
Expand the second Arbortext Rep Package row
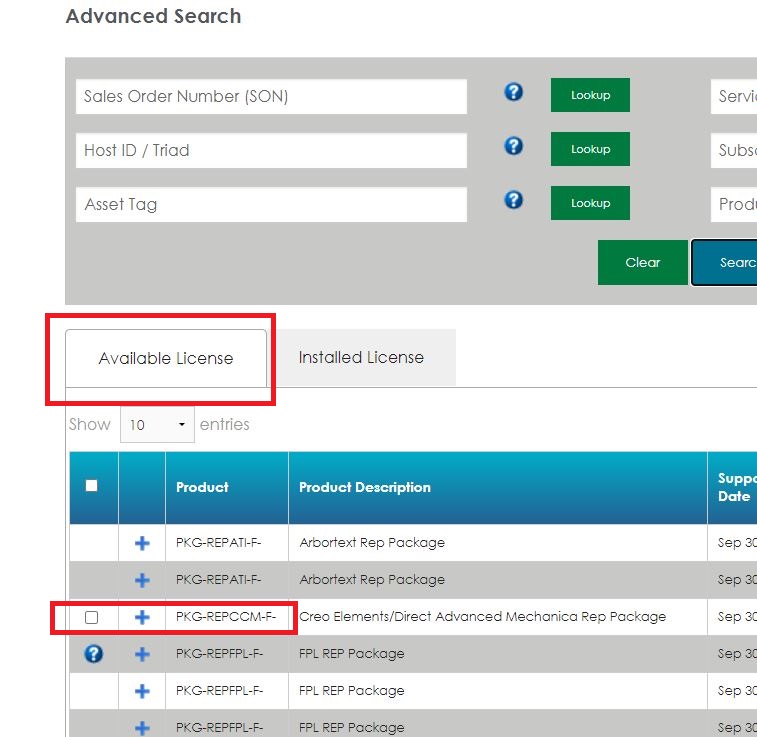(142, 580)
